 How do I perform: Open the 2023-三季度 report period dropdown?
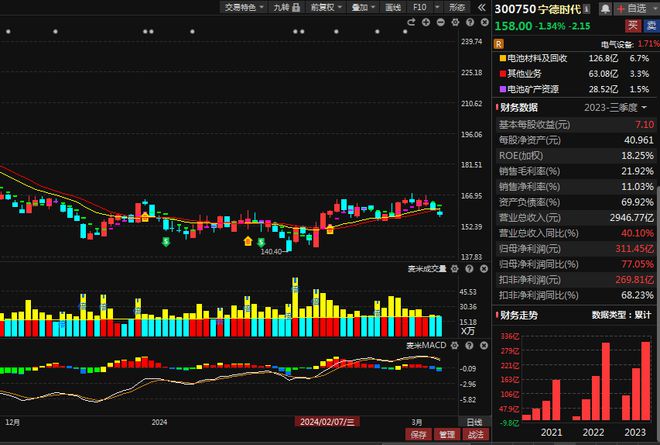pos(615,108)
